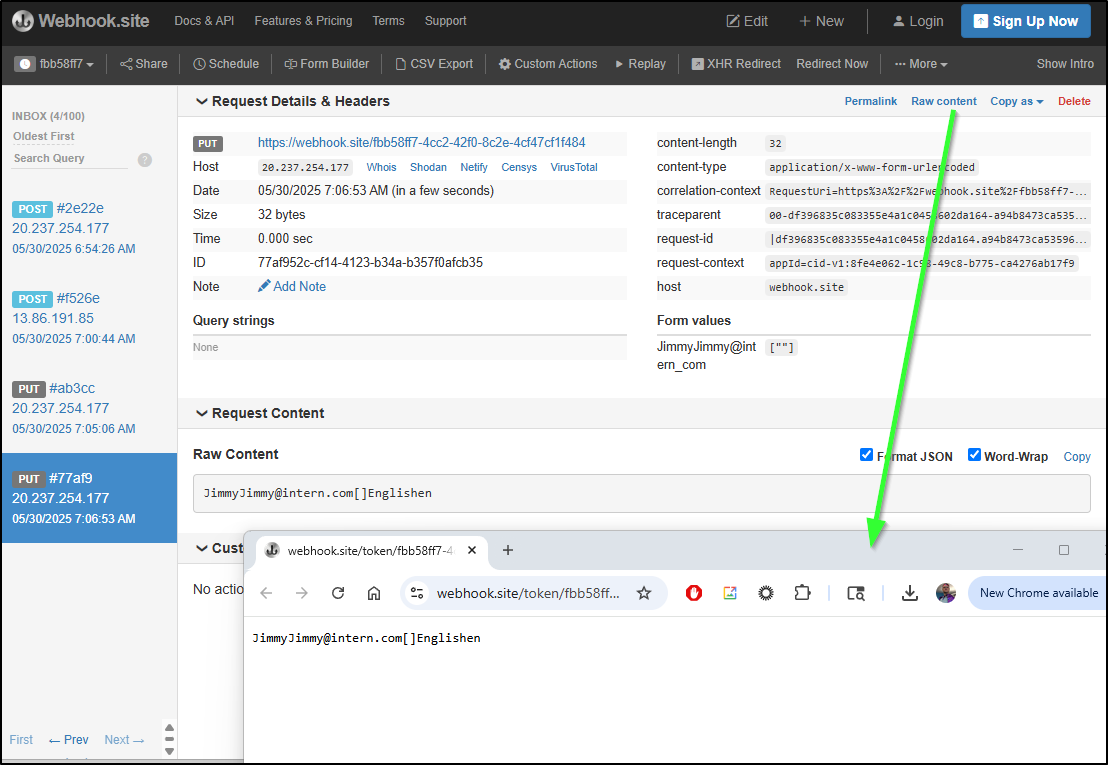1108x765 pixels.
Task: Click Oldest First sort toggle
Action: click(x=43, y=136)
